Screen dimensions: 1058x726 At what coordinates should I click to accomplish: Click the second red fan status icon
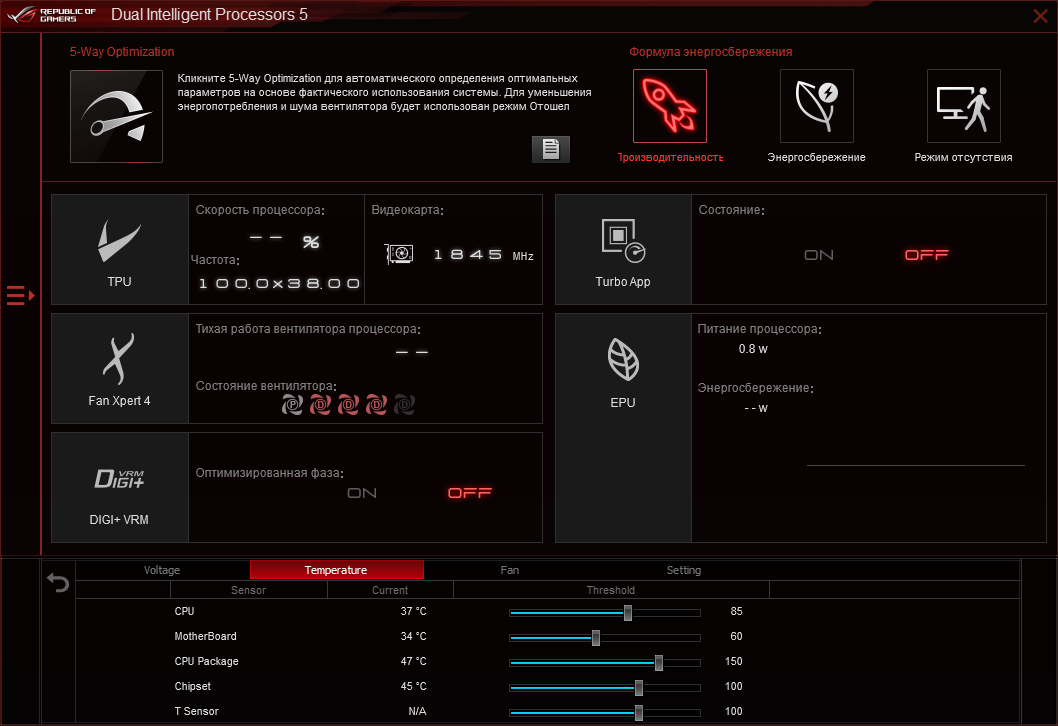320,405
